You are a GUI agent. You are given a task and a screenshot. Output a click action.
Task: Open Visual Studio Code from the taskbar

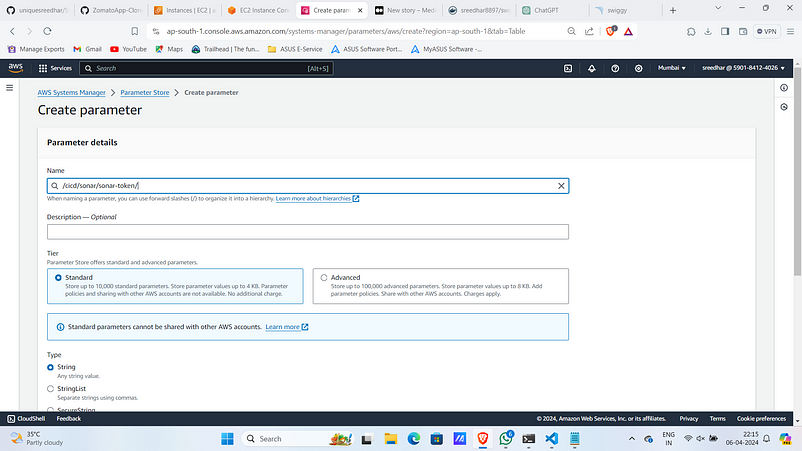(x=552, y=439)
